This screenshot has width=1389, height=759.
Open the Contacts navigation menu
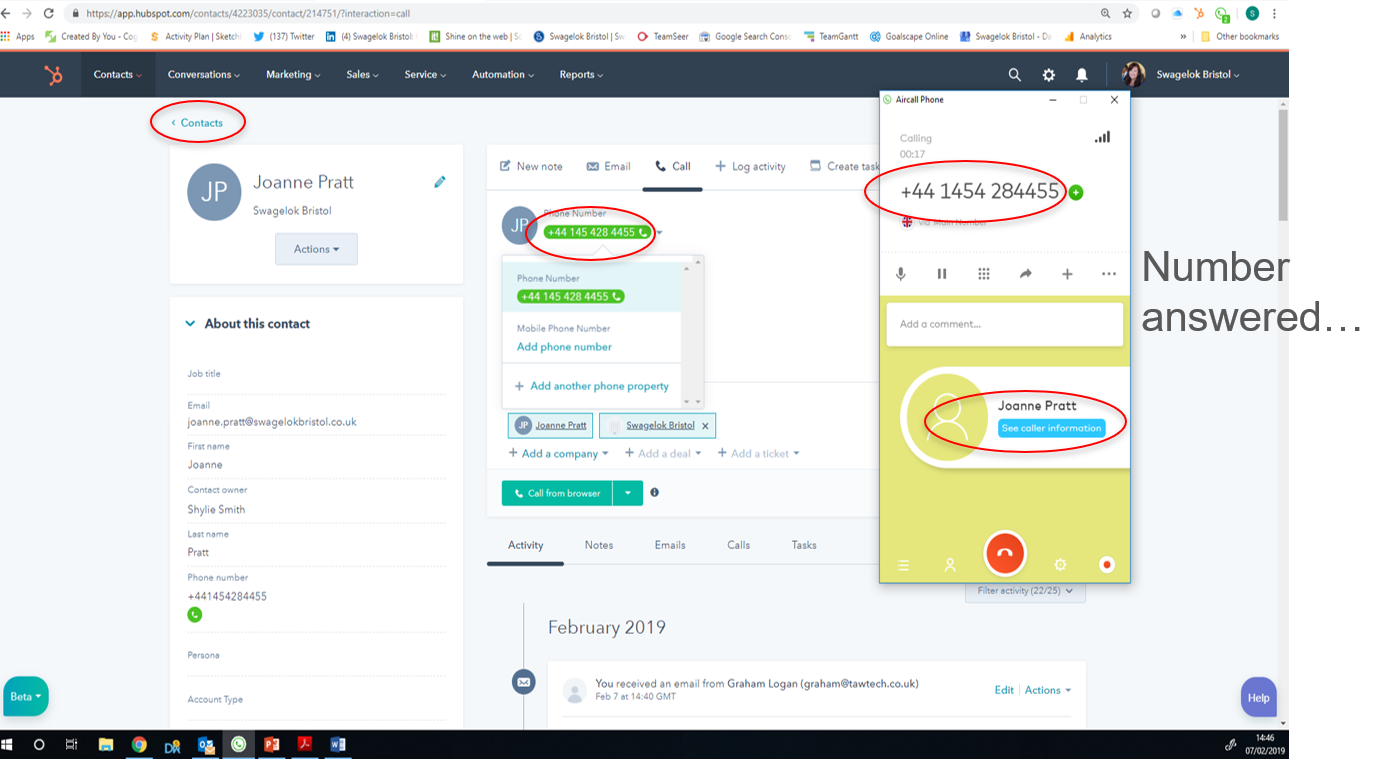tap(118, 75)
